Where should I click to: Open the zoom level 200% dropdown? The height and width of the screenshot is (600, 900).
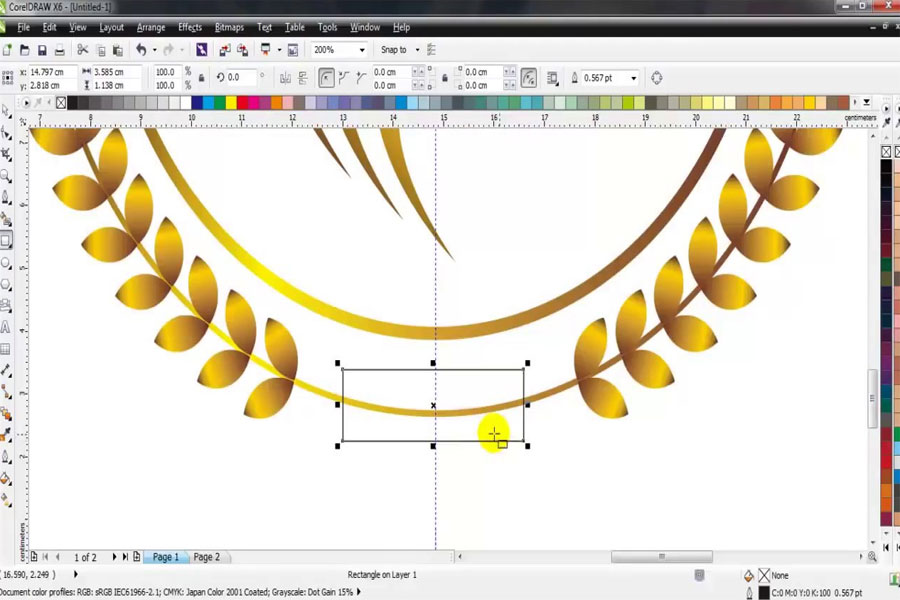362,50
